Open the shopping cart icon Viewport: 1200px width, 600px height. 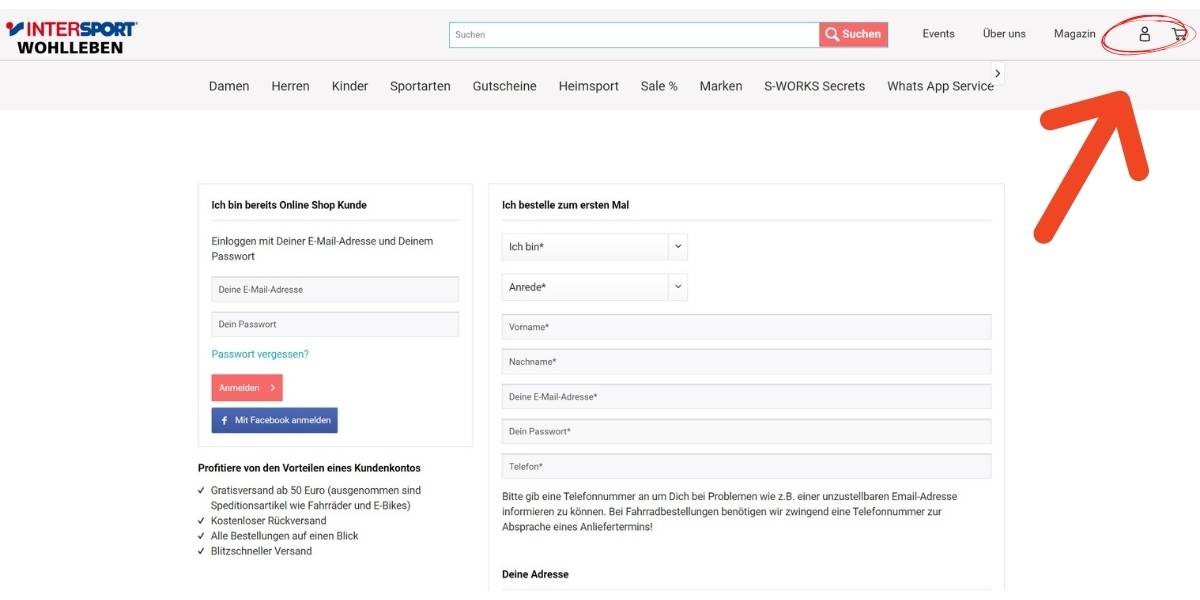tap(1179, 34)
